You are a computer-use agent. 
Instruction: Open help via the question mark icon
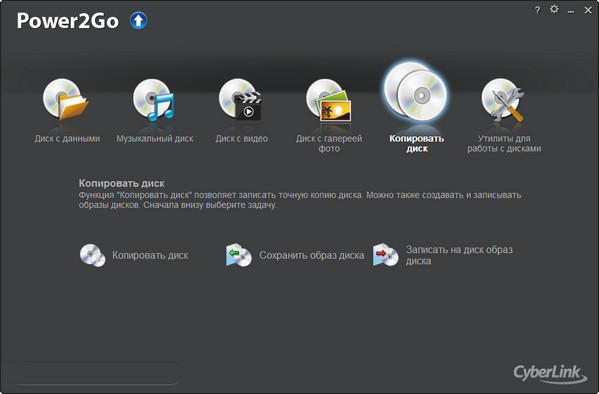[x=537, y=10]
